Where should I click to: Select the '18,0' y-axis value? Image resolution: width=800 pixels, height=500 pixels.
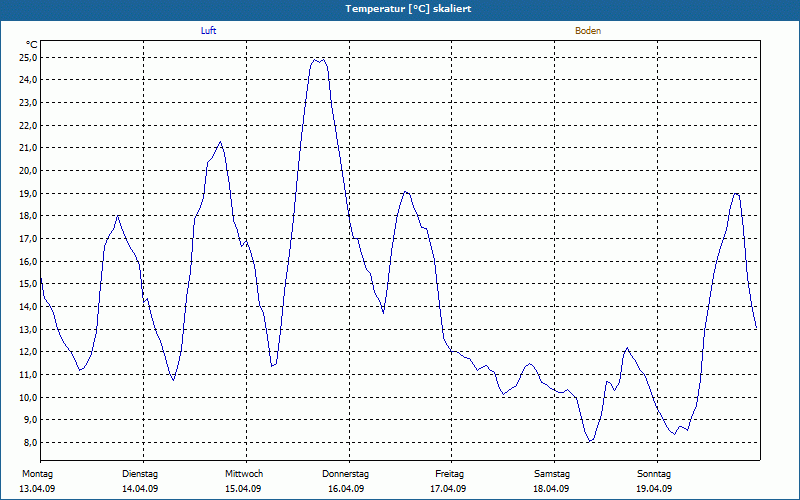point(28,216)
